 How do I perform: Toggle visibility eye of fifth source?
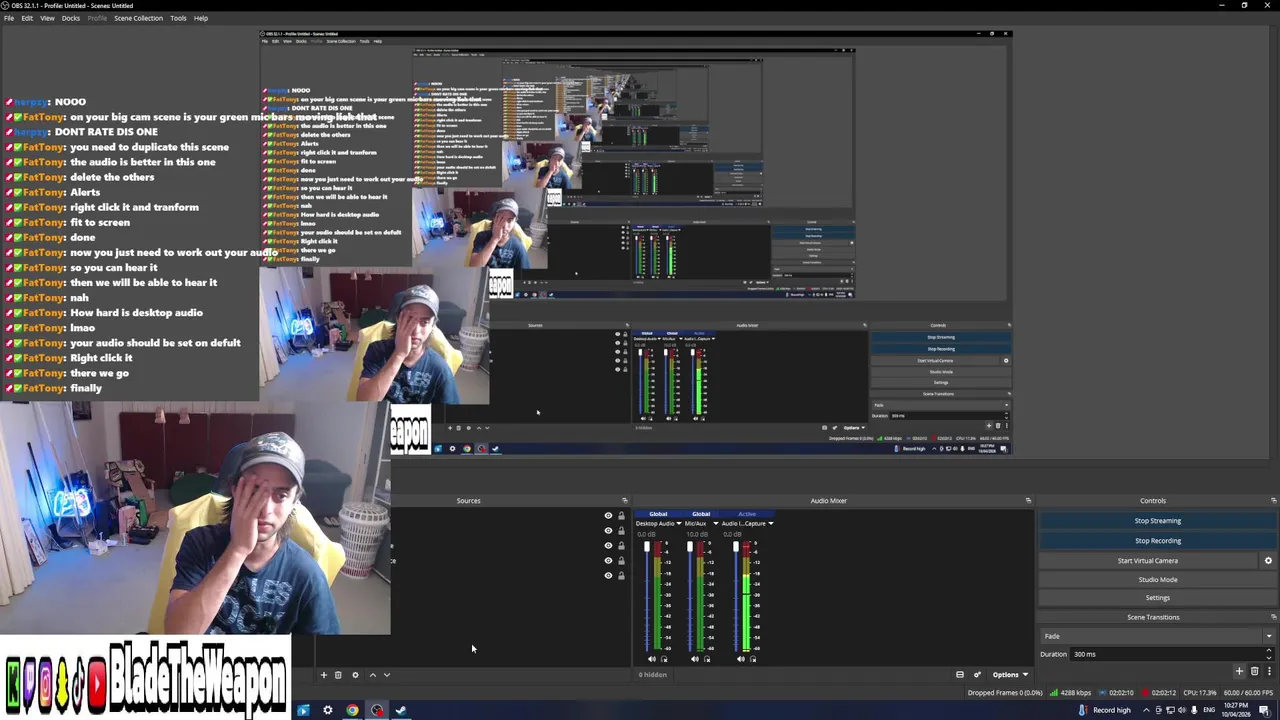click(608, 576)
